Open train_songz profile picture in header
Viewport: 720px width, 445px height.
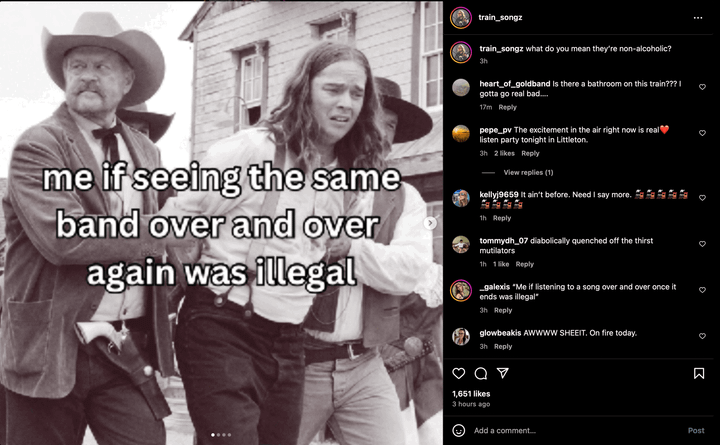click(x=461, y=18)
